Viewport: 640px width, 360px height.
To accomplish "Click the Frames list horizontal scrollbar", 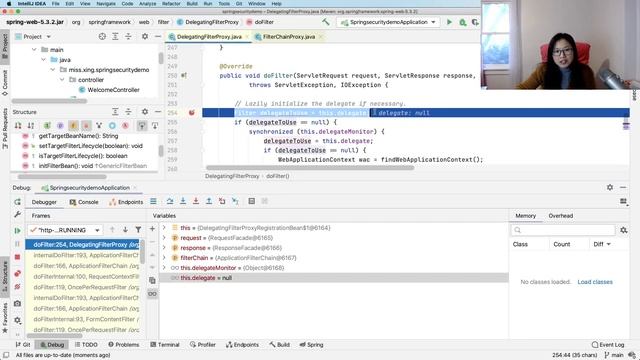I will [x=55, y=336].
